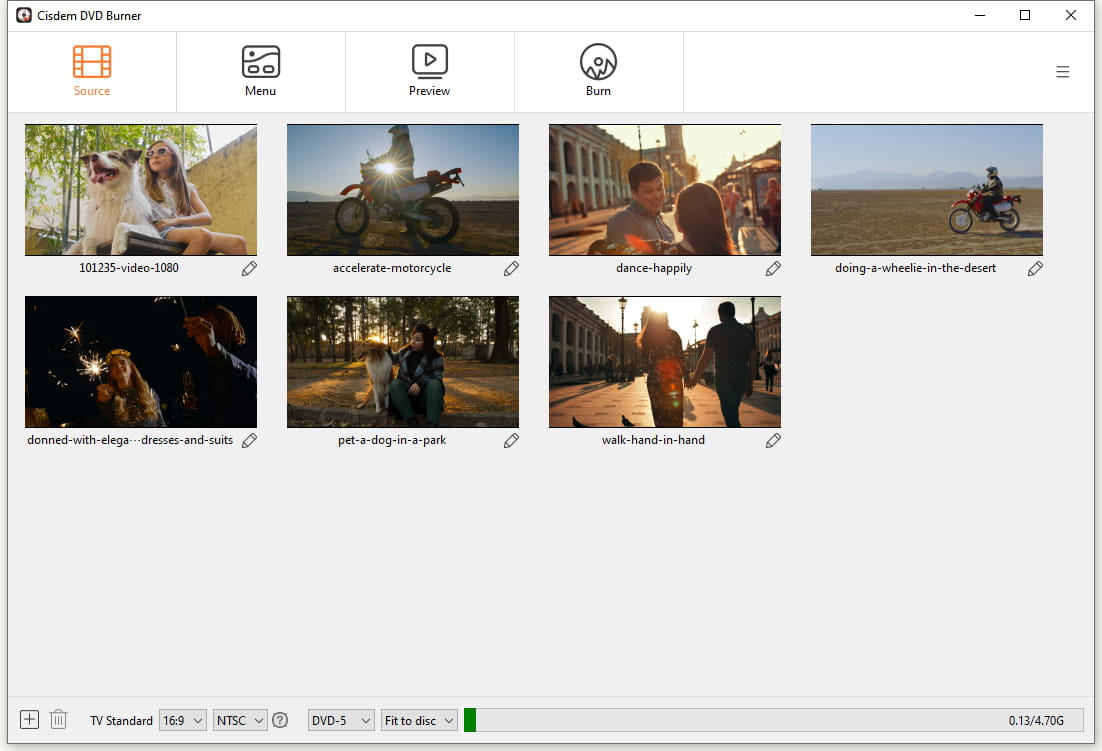This screenshot has height=751, width=1102.
Task: Click the edit pencil for 101235-video-1080
Action: (249, 269)
